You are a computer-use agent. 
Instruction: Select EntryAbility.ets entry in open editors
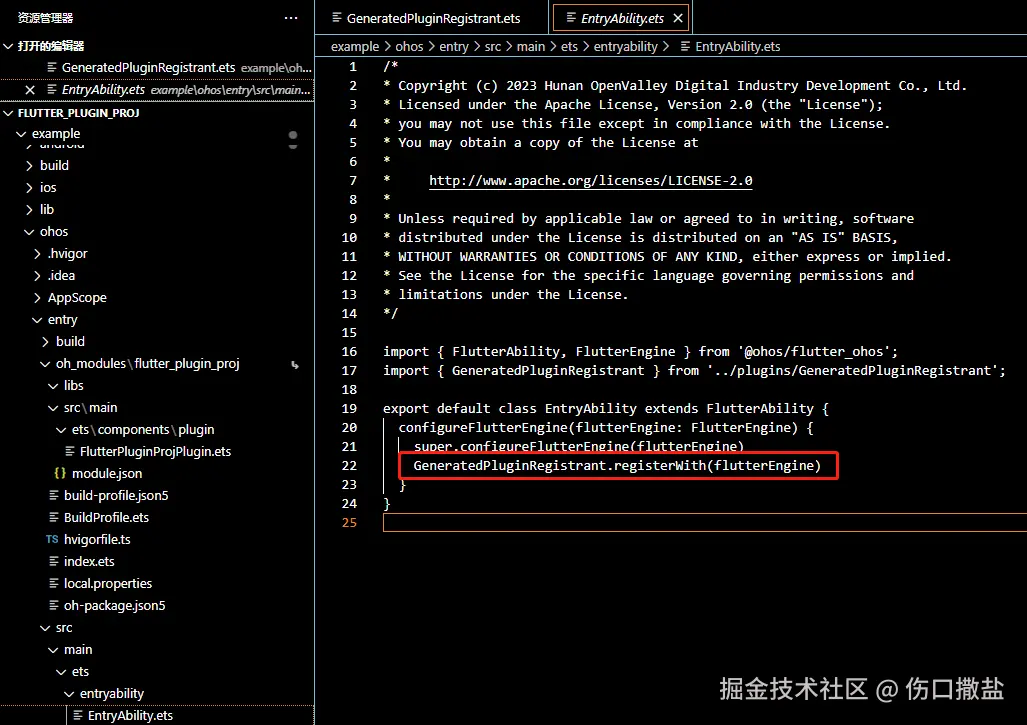pyautogui.click(x=157, y=90)
